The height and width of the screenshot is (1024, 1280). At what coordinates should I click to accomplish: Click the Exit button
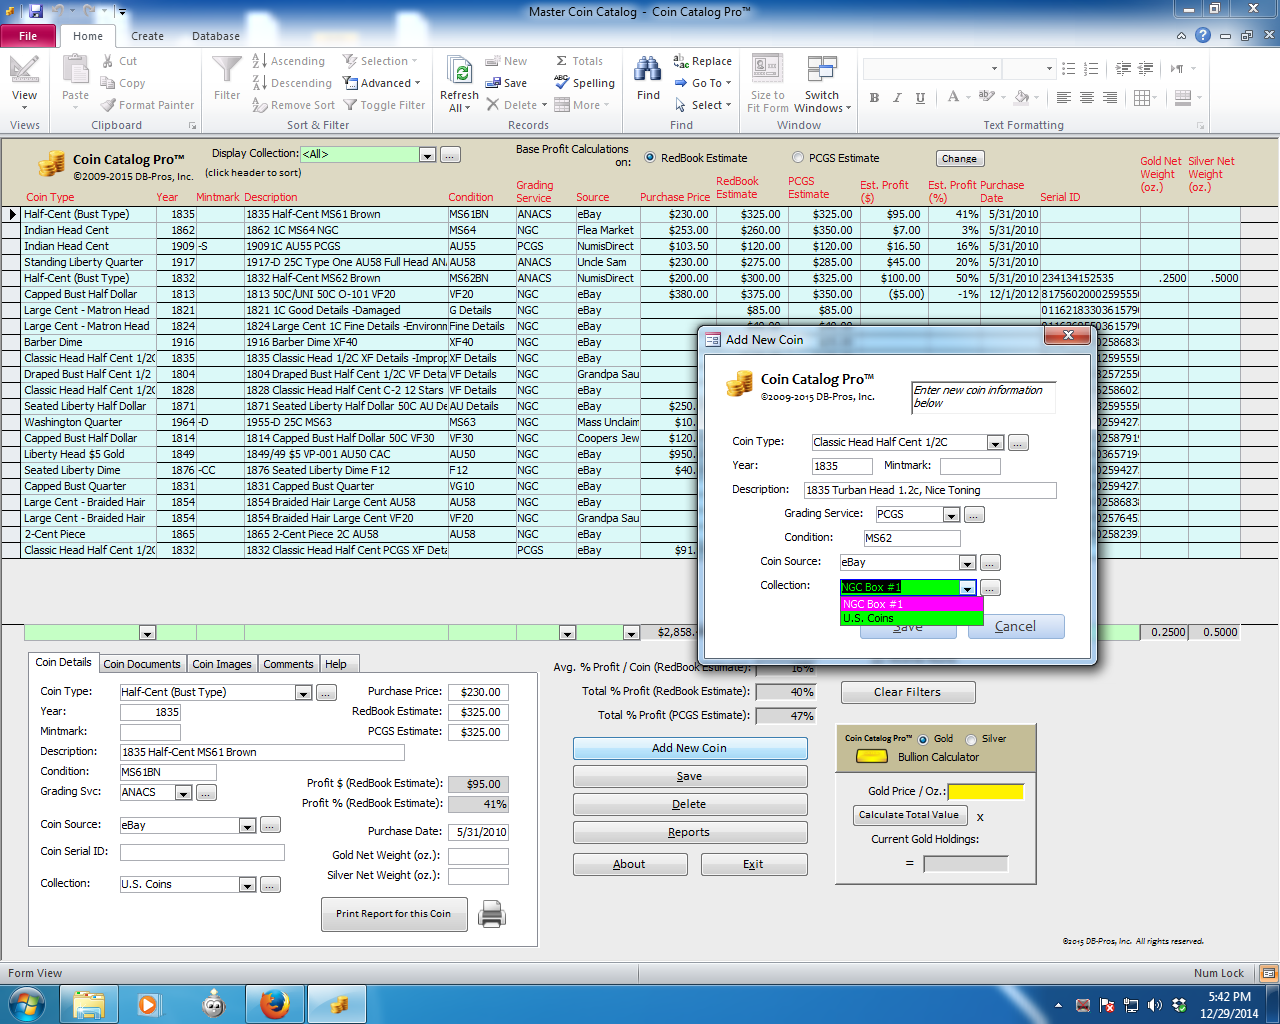tap(754, 864)
